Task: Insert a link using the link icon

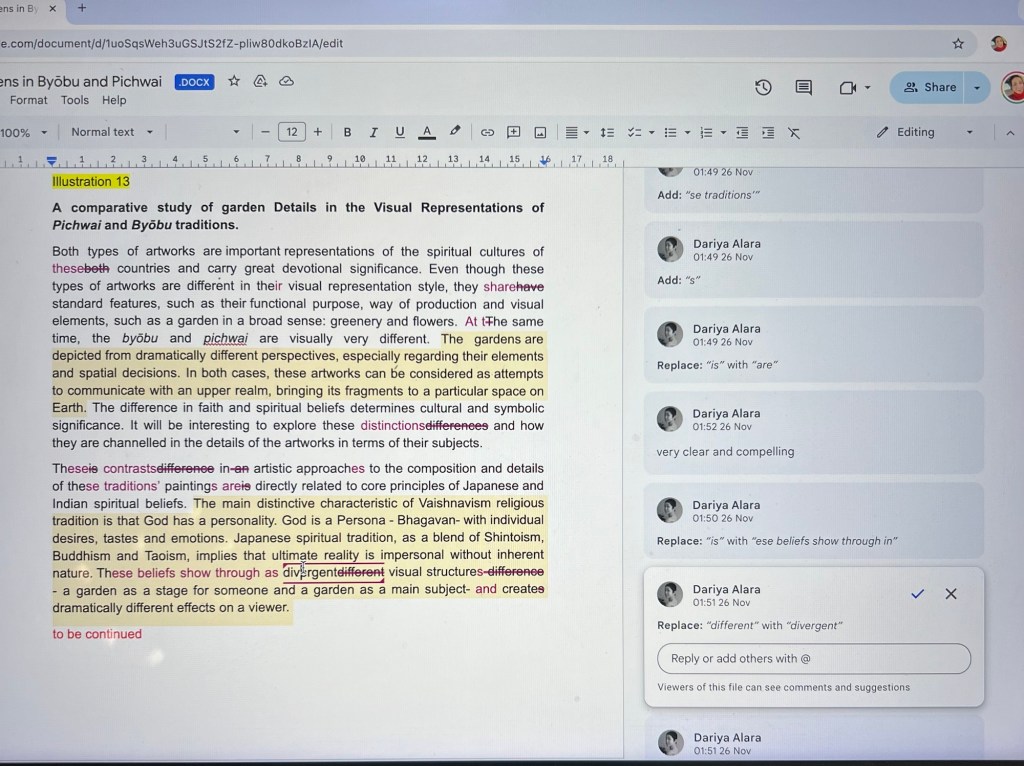Action: point(487,132)
